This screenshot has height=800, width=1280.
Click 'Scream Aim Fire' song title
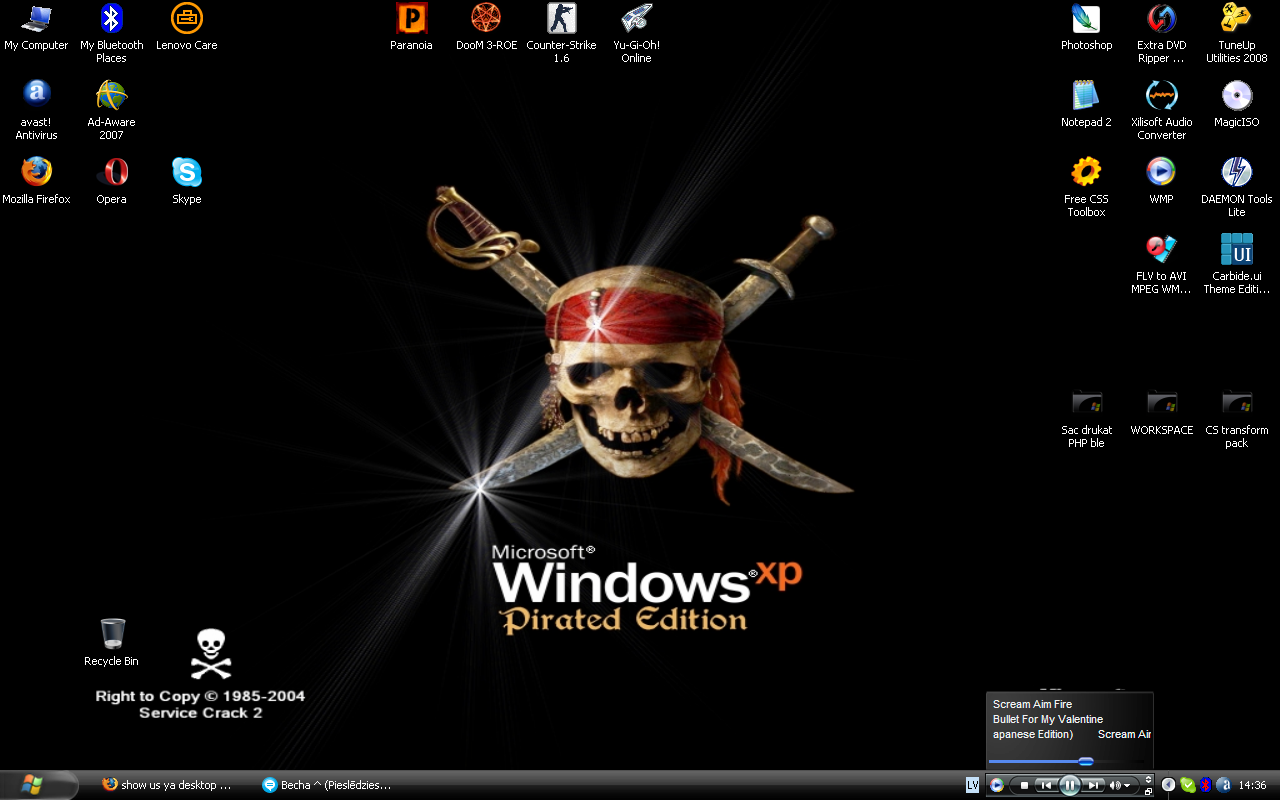pyautogui.click(x=1032, y=704)
